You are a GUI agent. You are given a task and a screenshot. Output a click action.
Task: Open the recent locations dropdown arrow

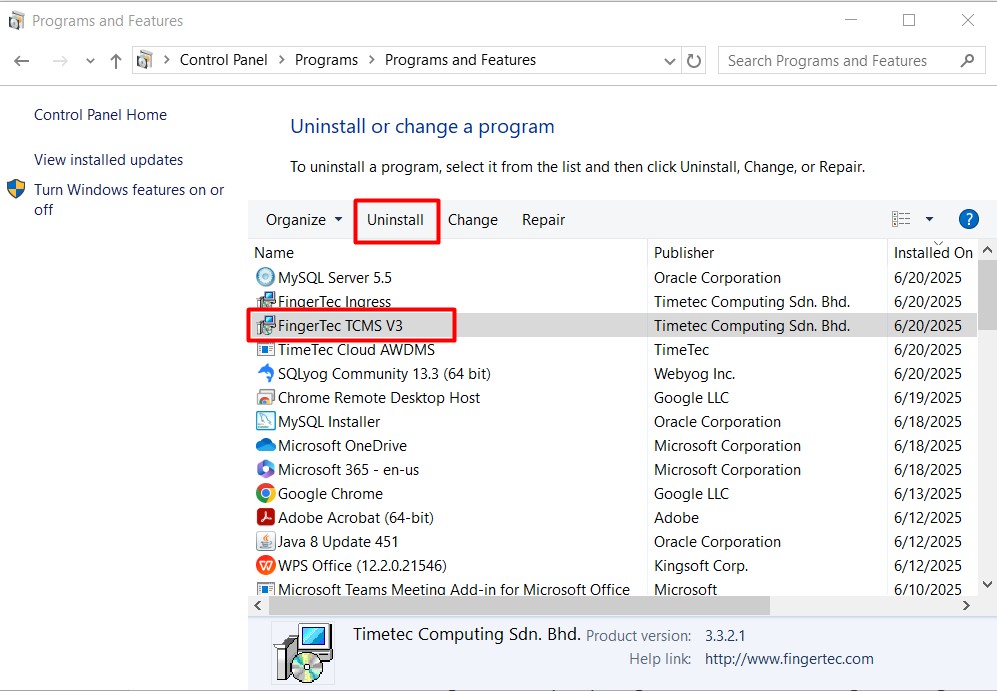pyautogui.click(x=90, y=61)
